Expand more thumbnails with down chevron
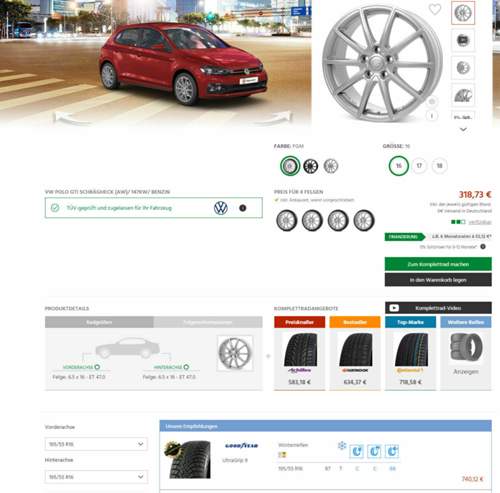 463,129
